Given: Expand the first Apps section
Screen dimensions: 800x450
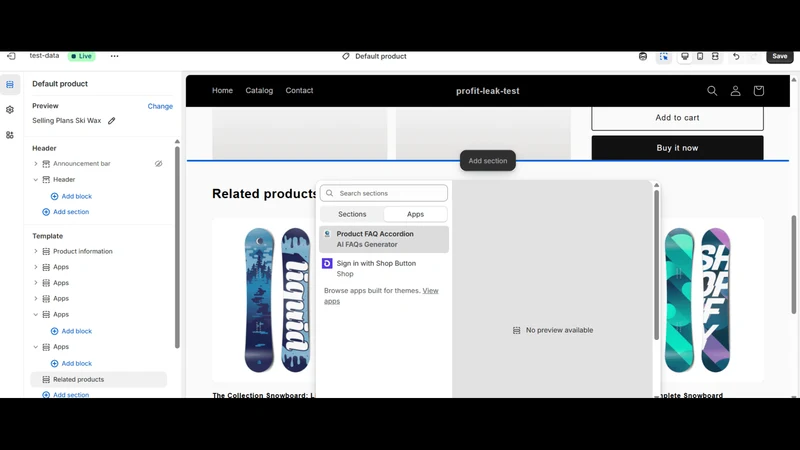Looking at the screenshot, I should [x=36, y=267].
